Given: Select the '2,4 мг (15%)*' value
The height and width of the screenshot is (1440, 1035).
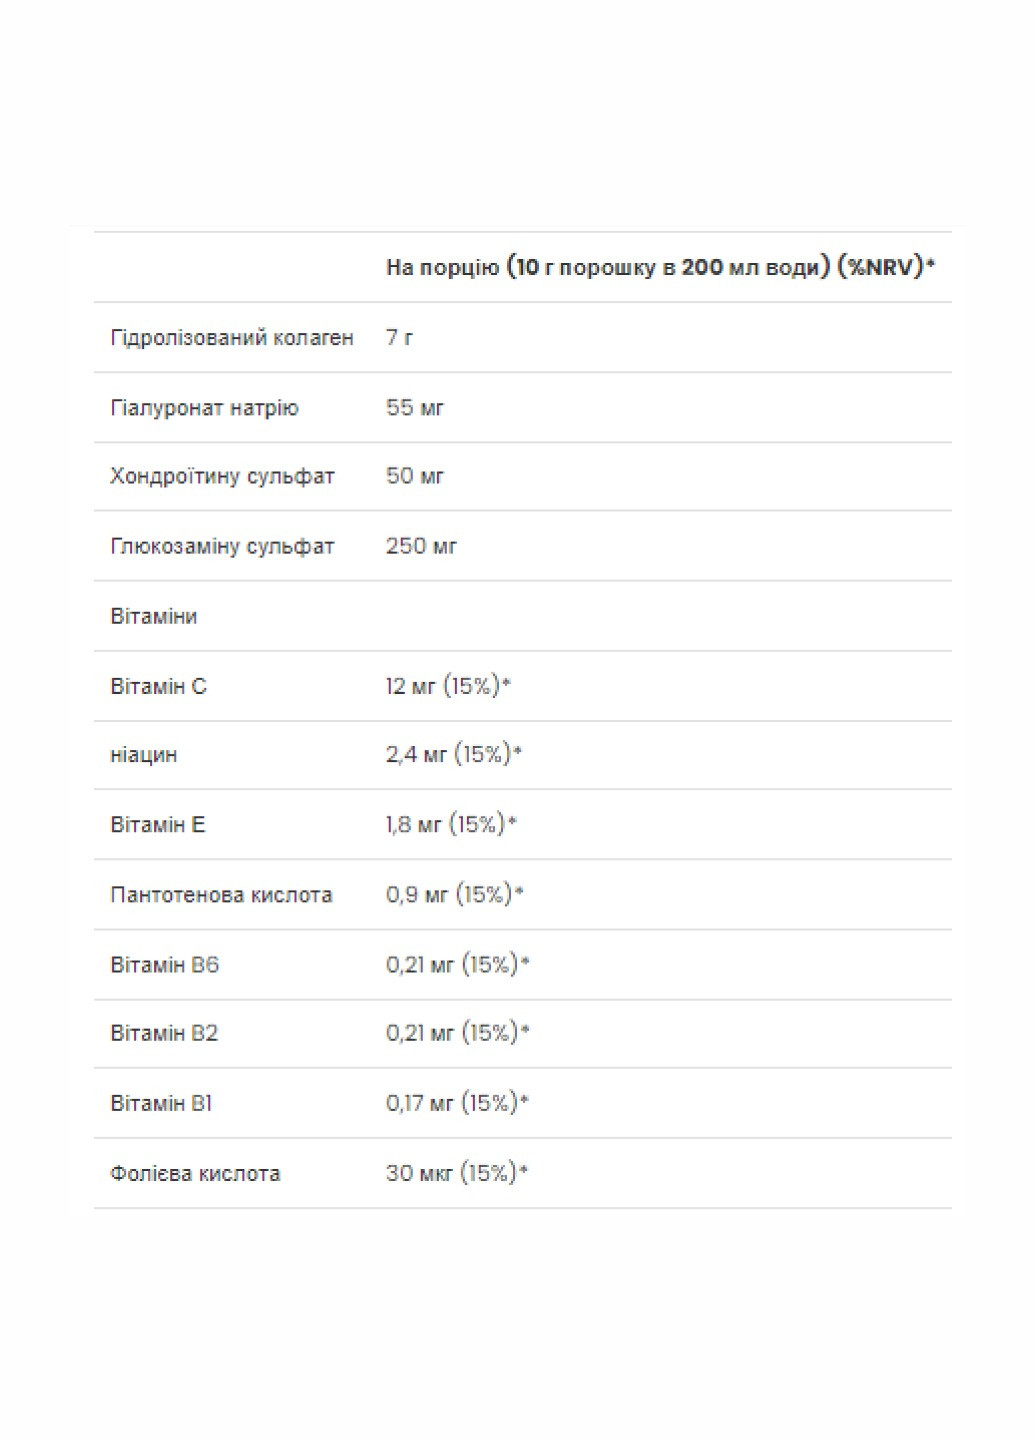Looking at the screenshot, I should tap(454, 755).
